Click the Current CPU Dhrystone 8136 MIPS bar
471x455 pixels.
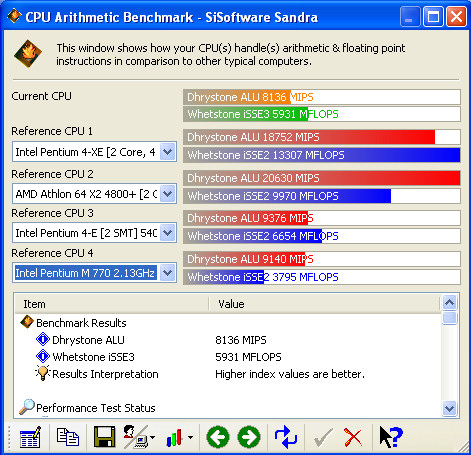(x=322, y=97)
